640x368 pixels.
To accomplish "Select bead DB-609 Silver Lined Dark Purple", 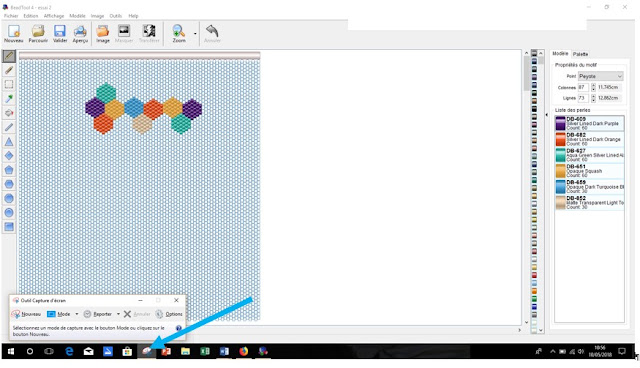I will pyautogui.click(x=589, y=123).
